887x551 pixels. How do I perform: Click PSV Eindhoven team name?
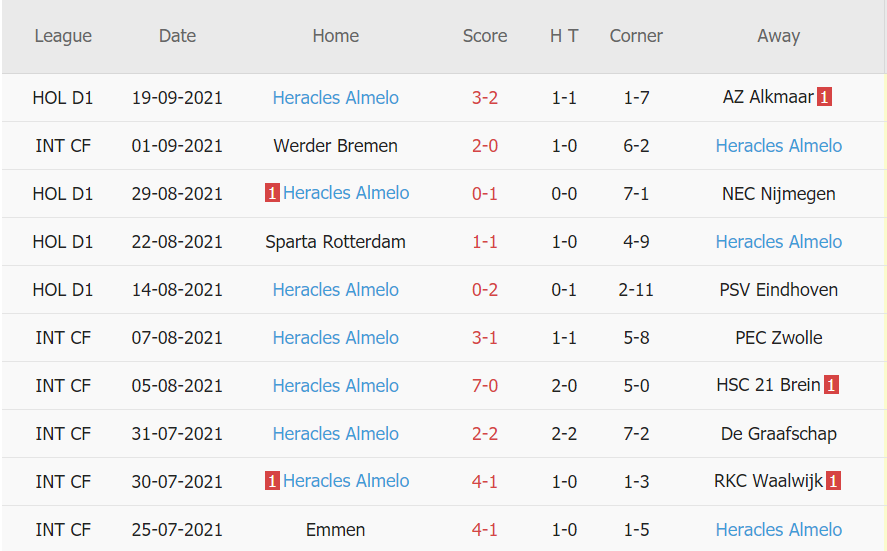pyautogui.click(x=778, y=290)
